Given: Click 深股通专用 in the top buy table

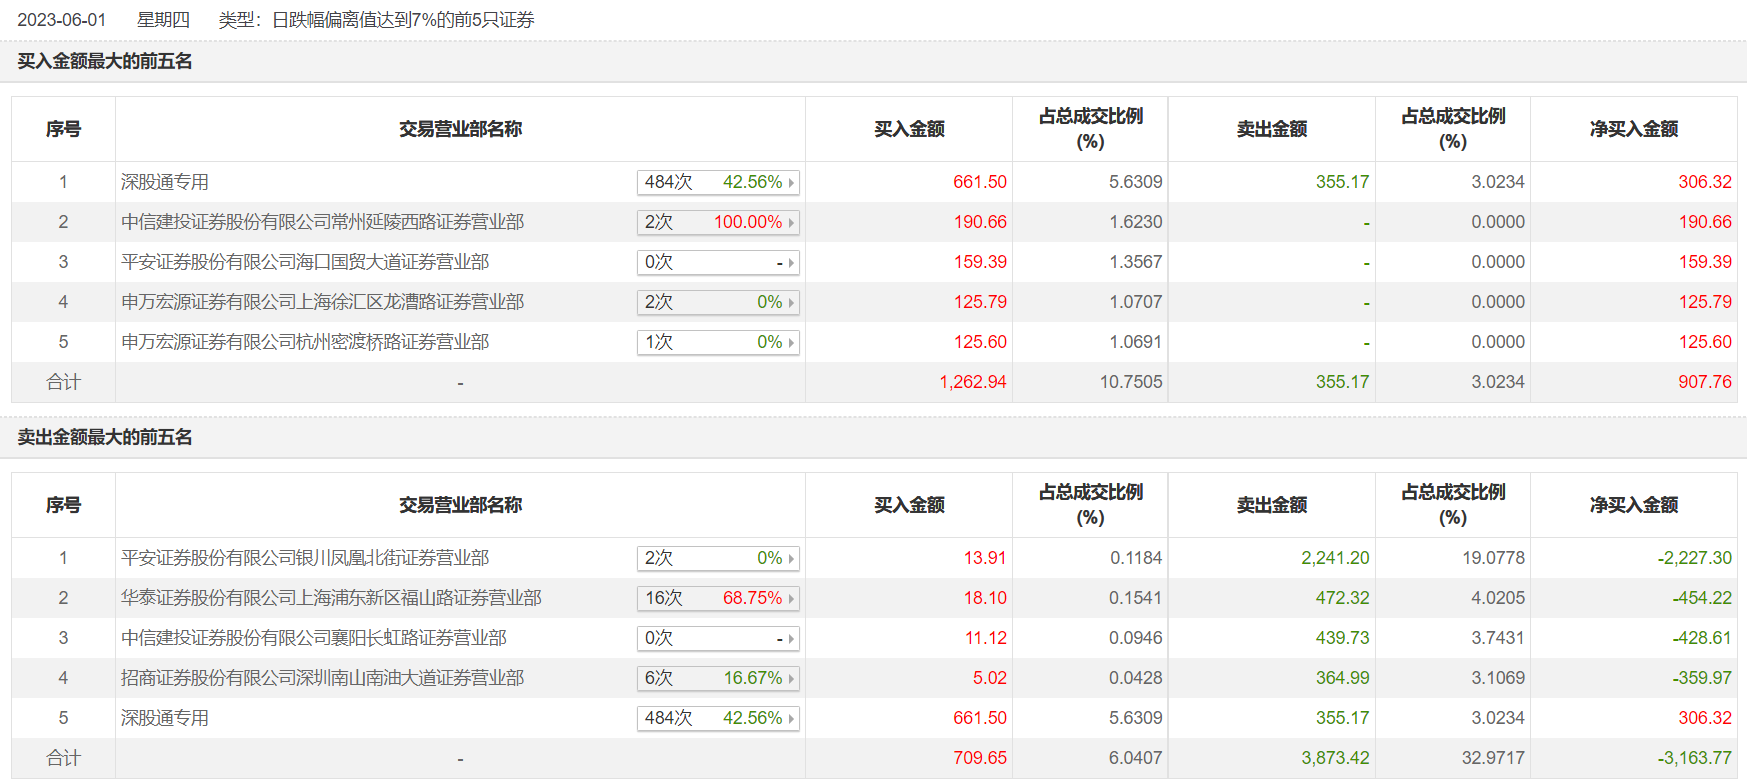Looking at the screenshot, I should click(165, 182).
